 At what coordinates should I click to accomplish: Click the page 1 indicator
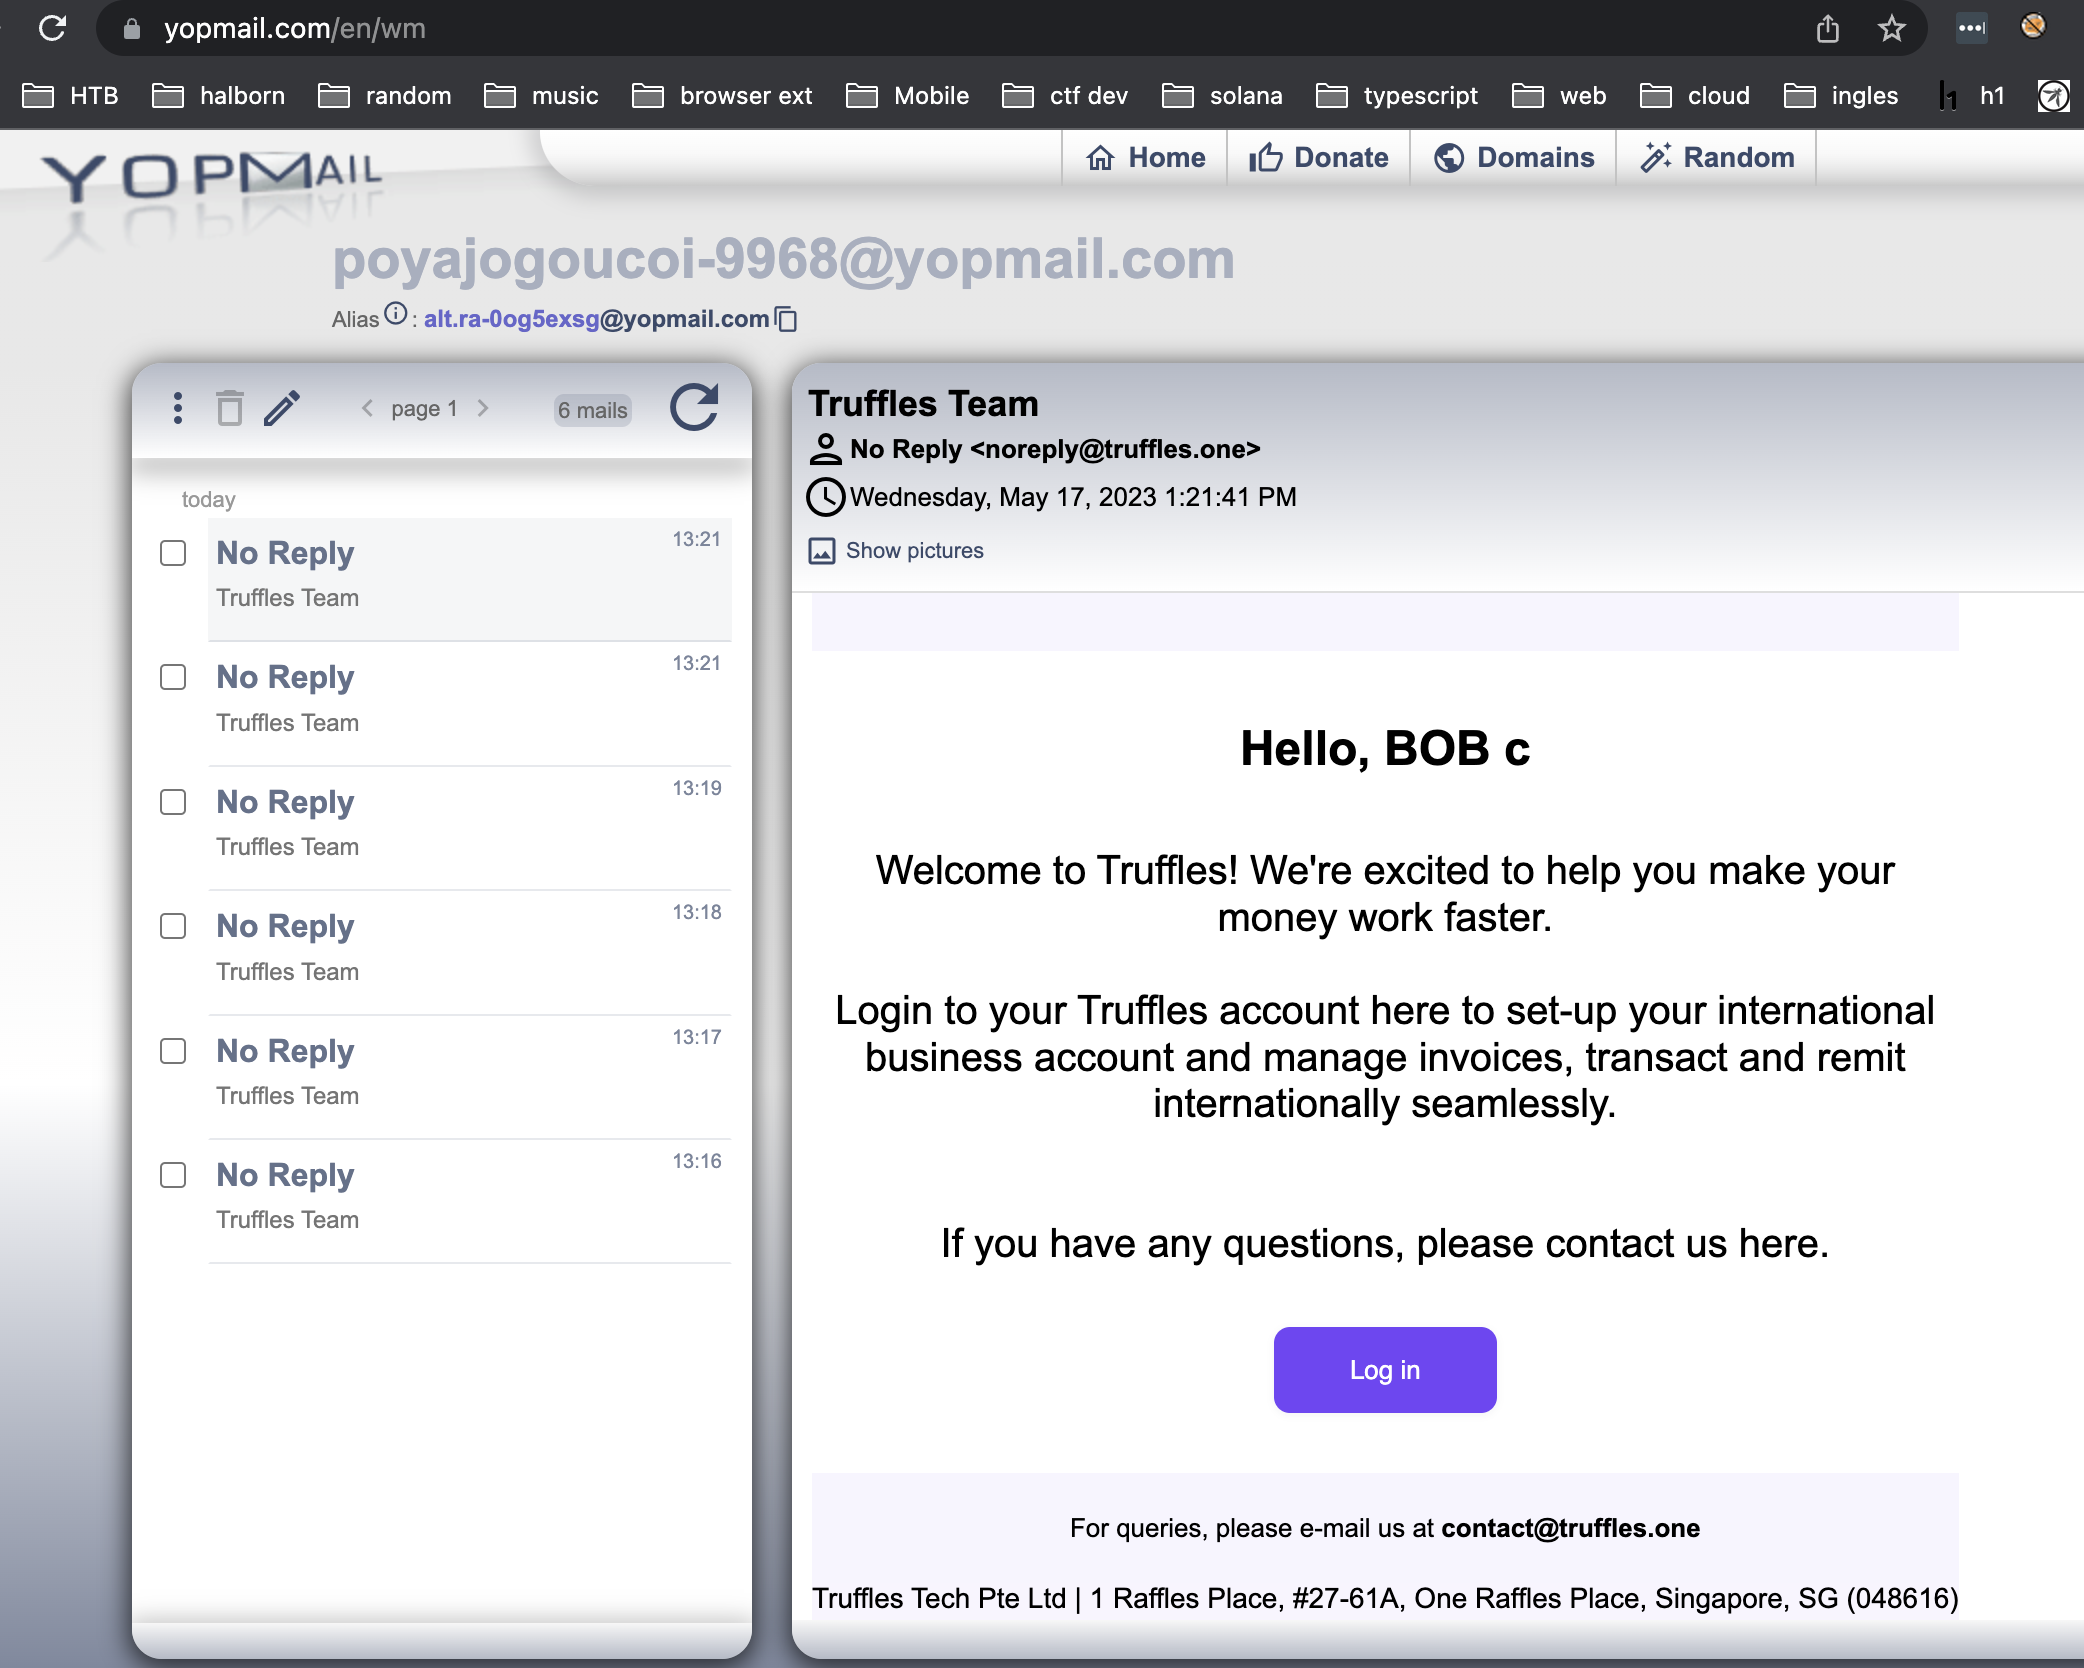click(x=424, y=409)
